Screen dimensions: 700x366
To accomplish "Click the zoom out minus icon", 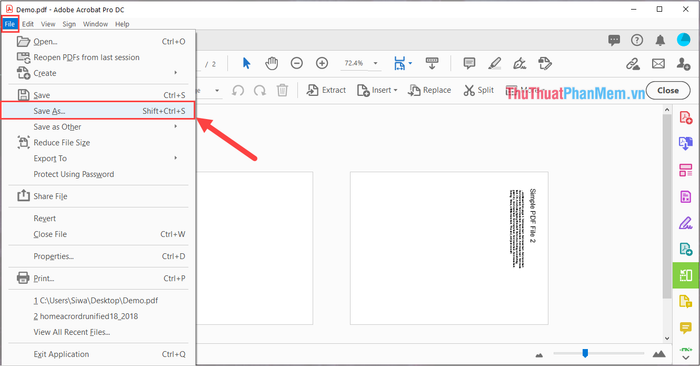I will point(296,63).
